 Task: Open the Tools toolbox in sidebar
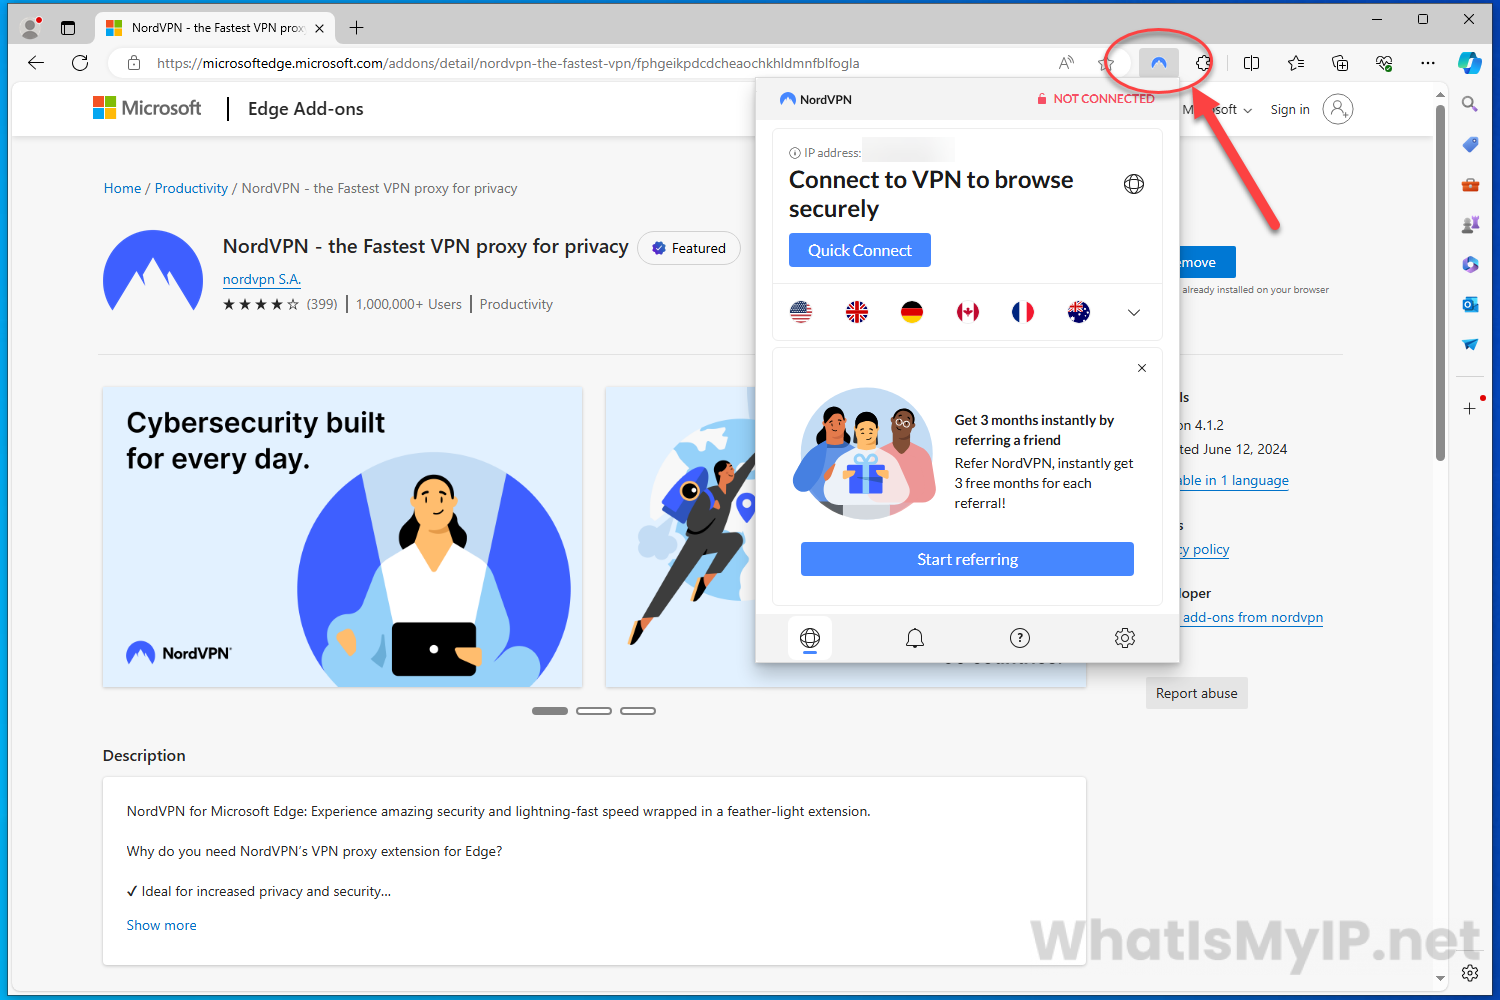1469,184
